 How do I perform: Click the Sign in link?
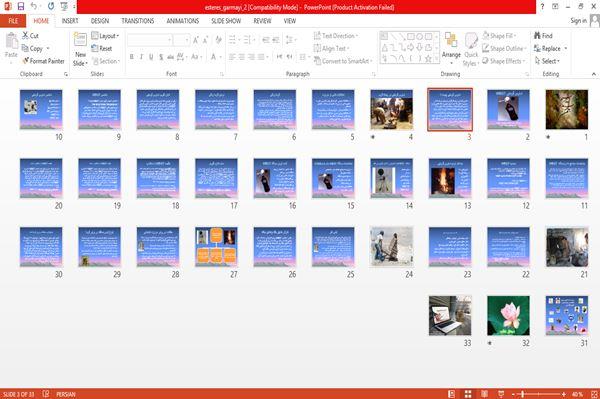click(x=579, y=21)
